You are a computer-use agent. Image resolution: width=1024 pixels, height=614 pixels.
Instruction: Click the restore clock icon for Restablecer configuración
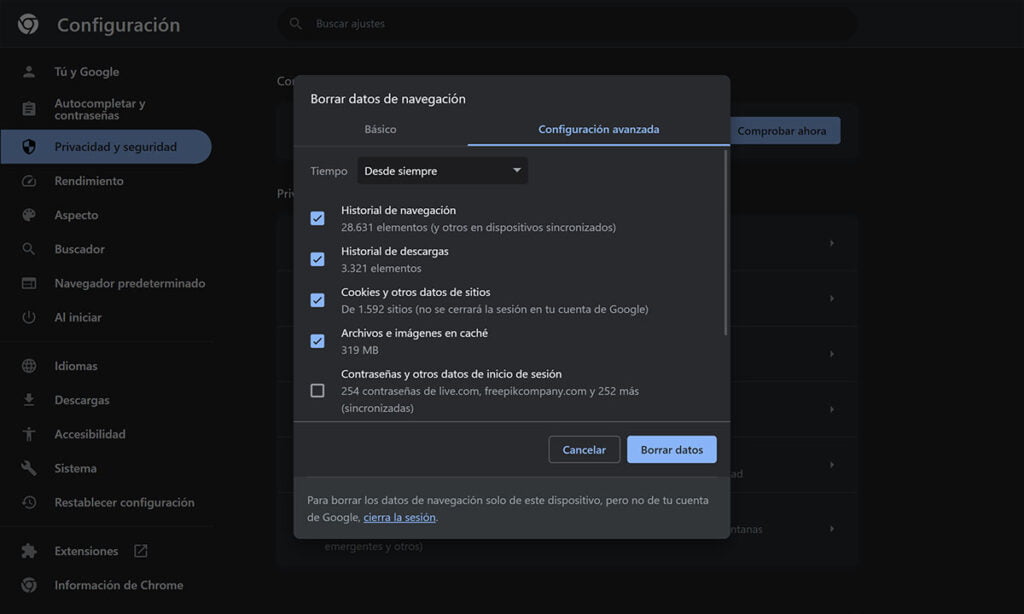coord(29,502)
